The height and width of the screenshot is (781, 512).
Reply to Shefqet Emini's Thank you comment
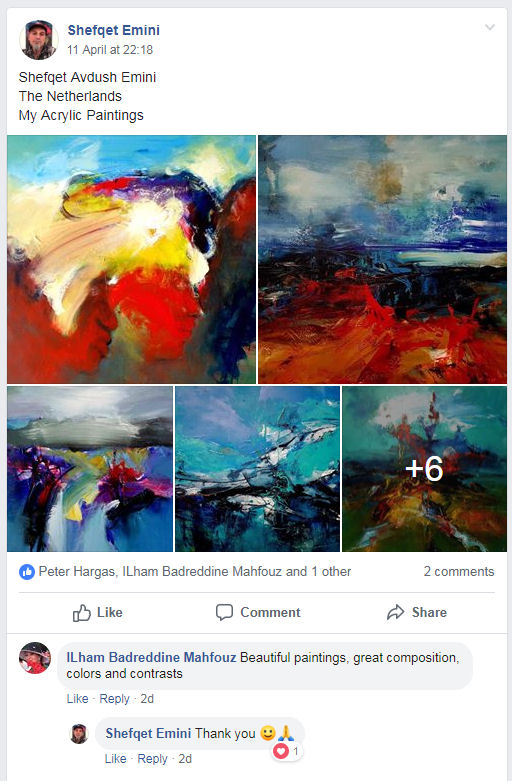coord(152,759)
